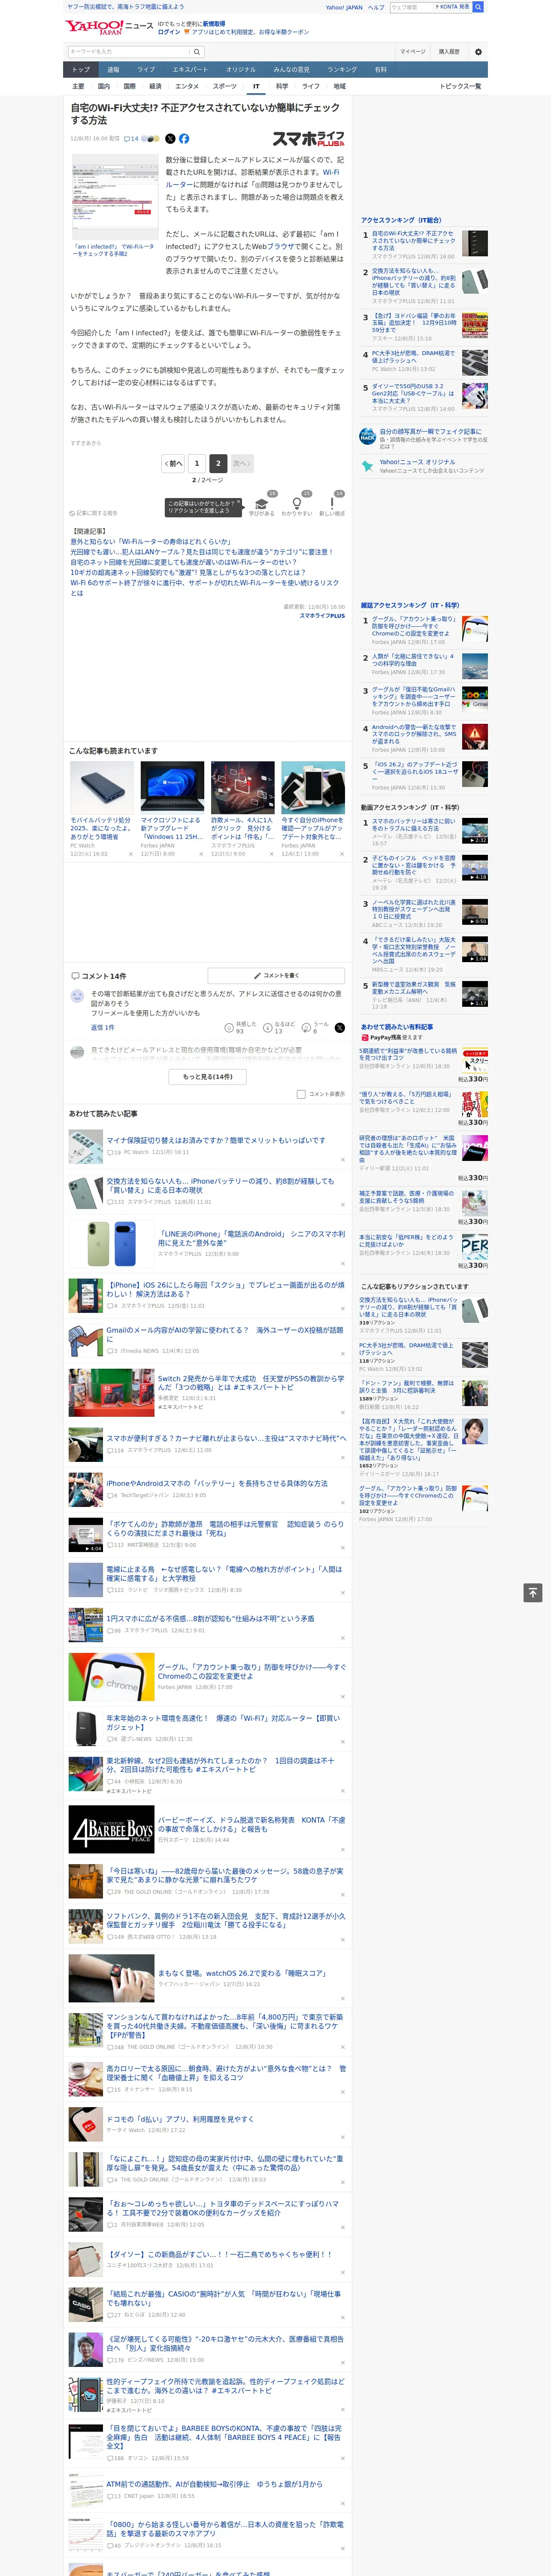Viewport: 551px width, 2576px height.
Task: Open Switch 2発売から半年 article link
Action: (x=251, y=1383)
